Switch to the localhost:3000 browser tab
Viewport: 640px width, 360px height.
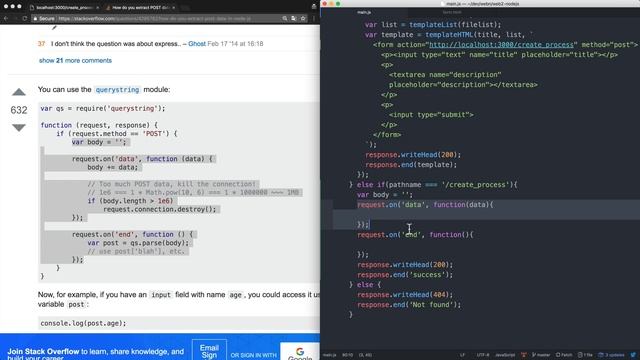pyautogui.click(x=63, y=7)
